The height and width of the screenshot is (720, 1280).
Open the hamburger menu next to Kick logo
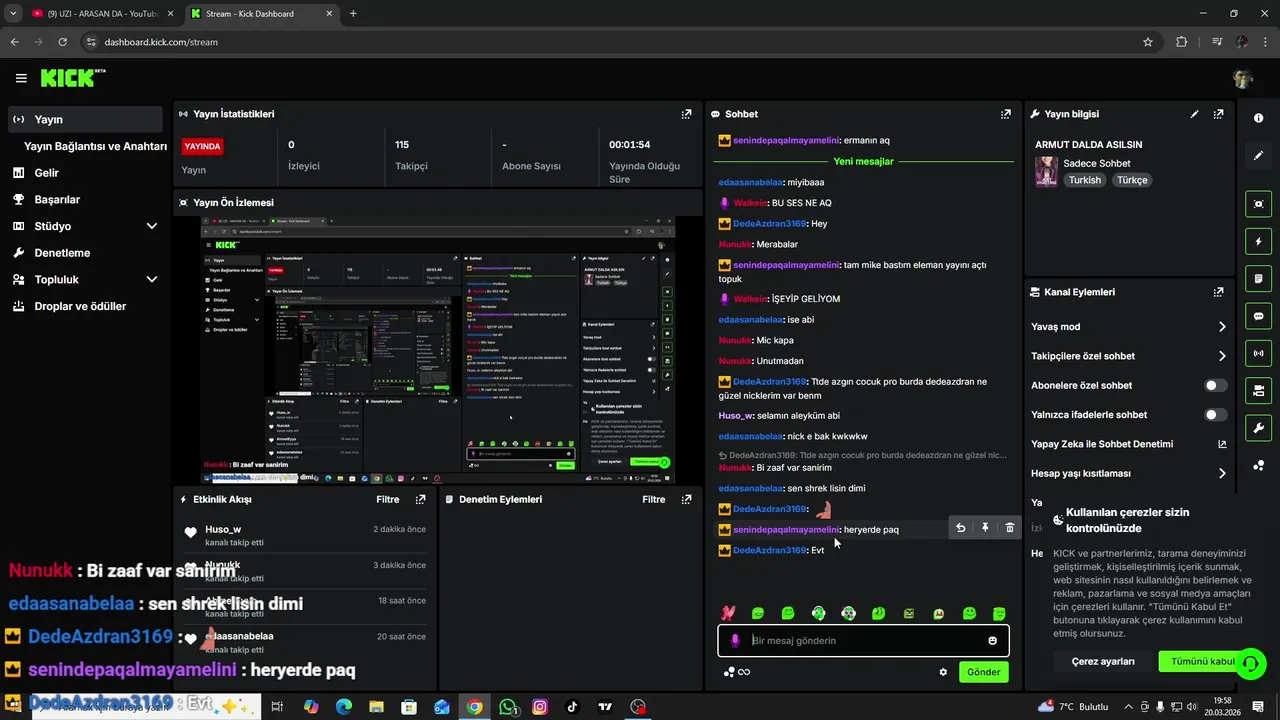pyautogui.click(x=21, y=78)
